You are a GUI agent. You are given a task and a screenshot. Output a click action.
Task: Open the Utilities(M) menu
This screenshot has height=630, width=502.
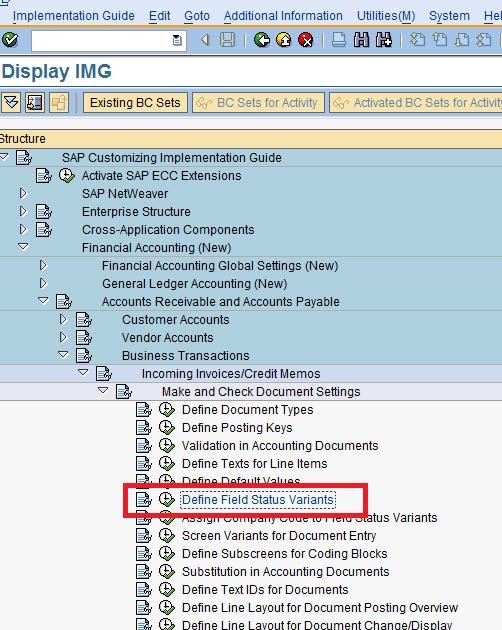pyautogui.click(x=386, y=16)
